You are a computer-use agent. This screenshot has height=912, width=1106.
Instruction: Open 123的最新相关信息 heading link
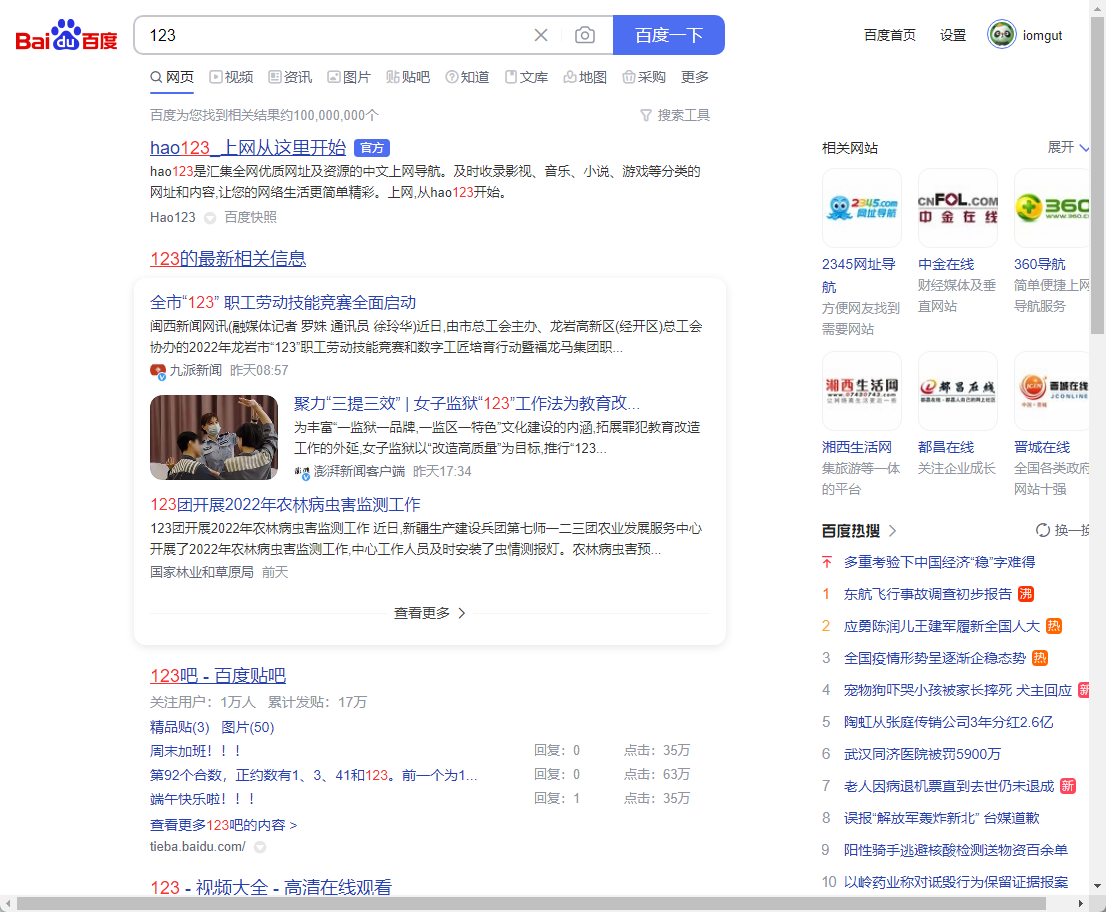click(x=228, y=258)
